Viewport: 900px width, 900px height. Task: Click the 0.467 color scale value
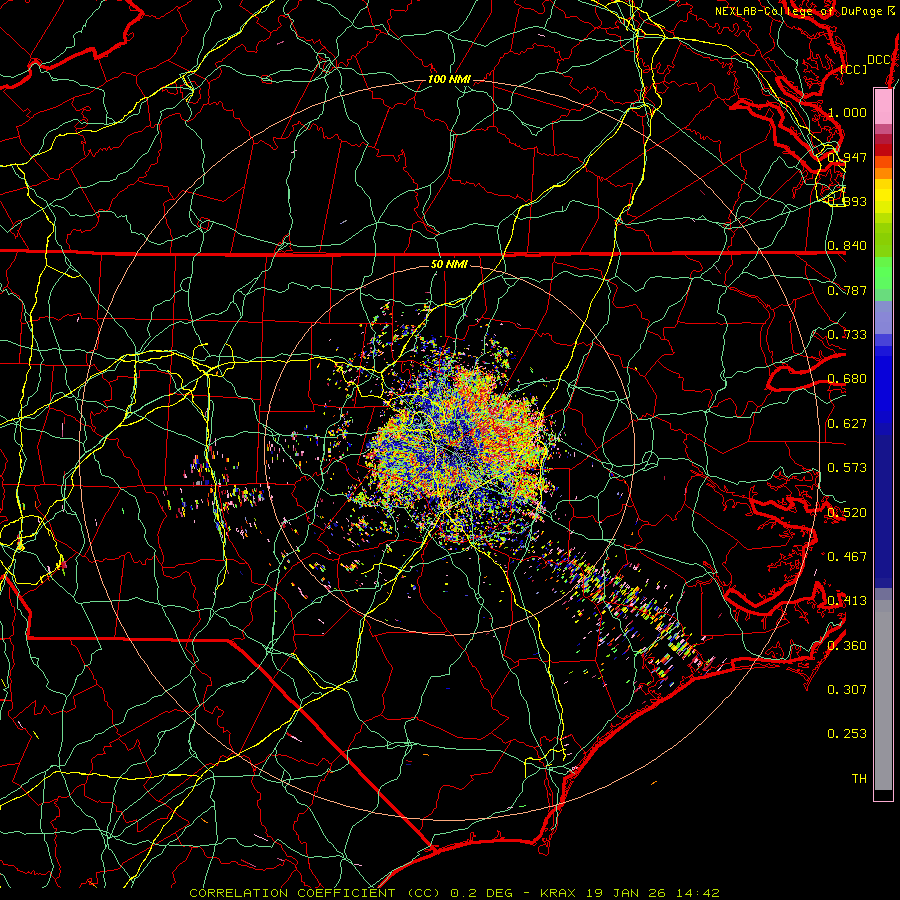[x=847, y=557]
